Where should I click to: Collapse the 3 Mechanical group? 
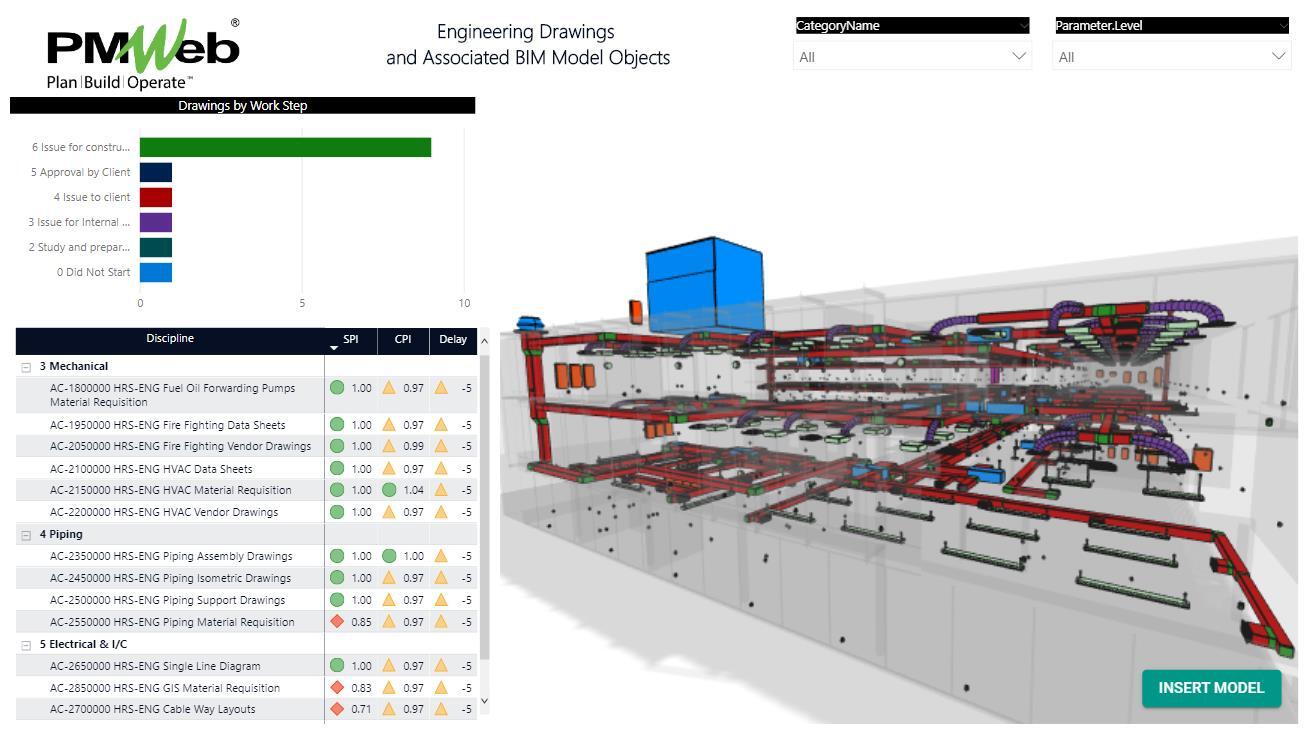tap(27, 367)
